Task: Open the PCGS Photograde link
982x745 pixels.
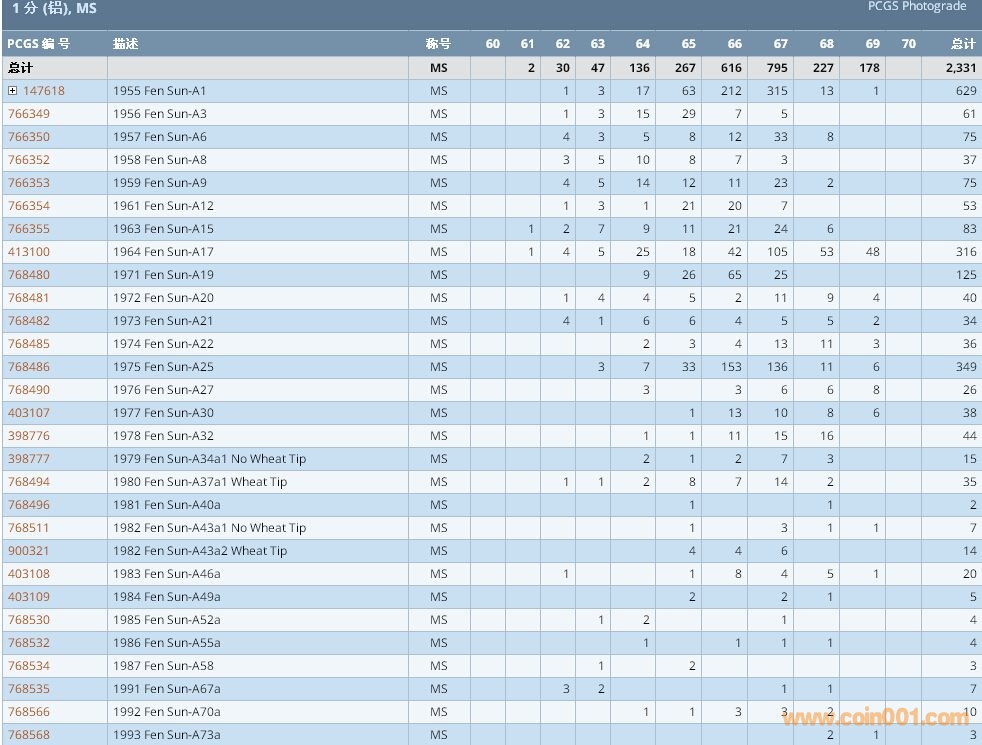Action: point(917,7)
